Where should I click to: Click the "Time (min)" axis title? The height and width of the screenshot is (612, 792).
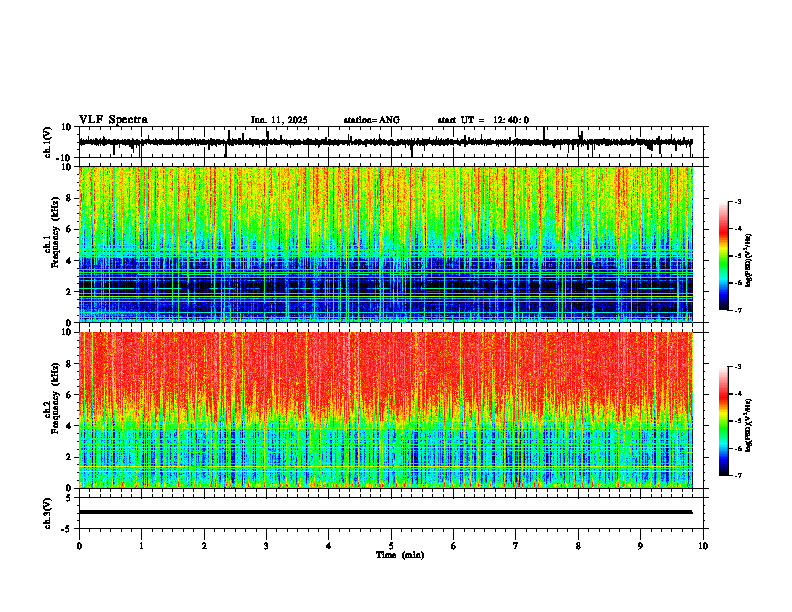[x=400, y=555]
